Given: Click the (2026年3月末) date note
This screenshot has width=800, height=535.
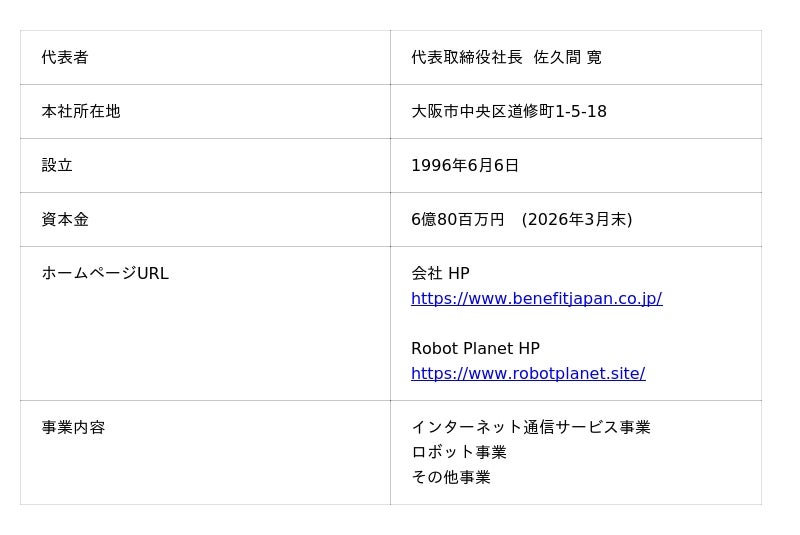Looking at the screenshot, I should [577, 219].
